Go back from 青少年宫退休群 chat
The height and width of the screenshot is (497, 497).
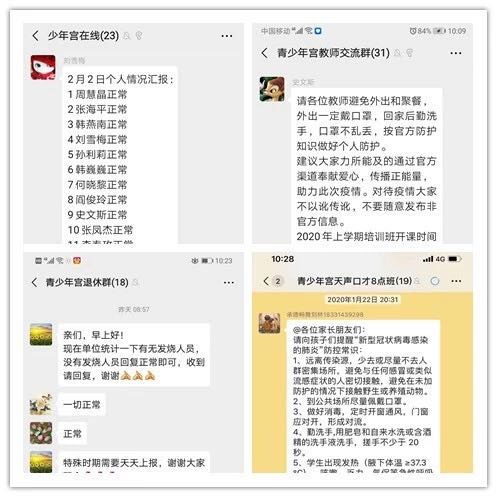[34, 282]
